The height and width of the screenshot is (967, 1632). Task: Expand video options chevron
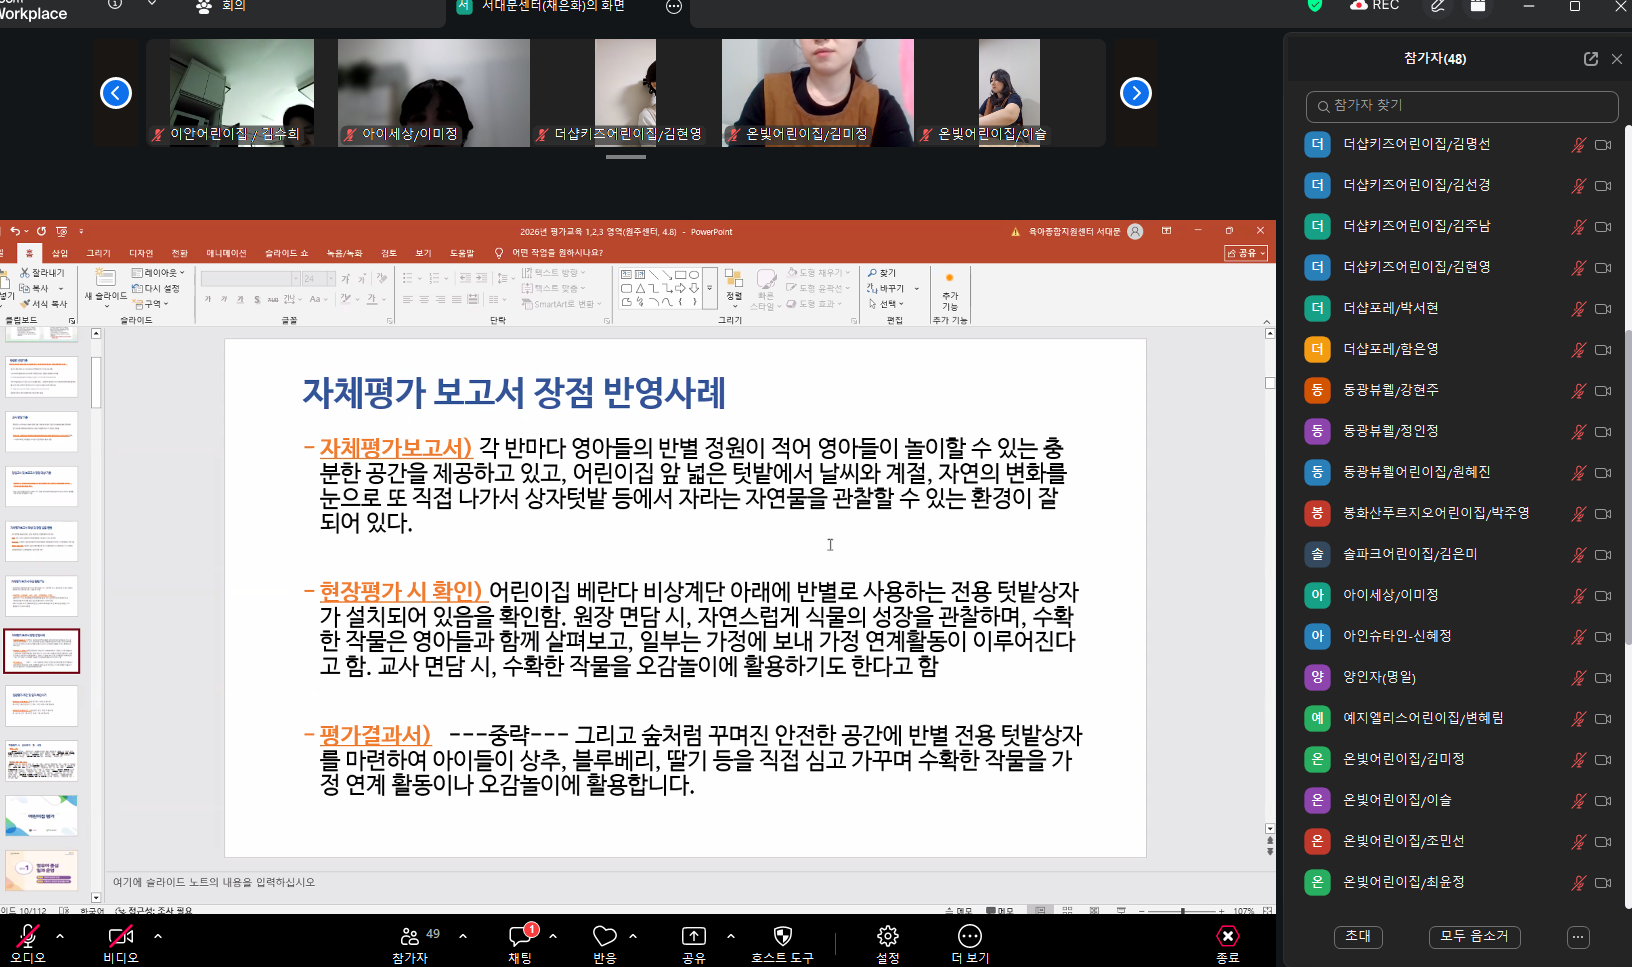pos(158,937)
